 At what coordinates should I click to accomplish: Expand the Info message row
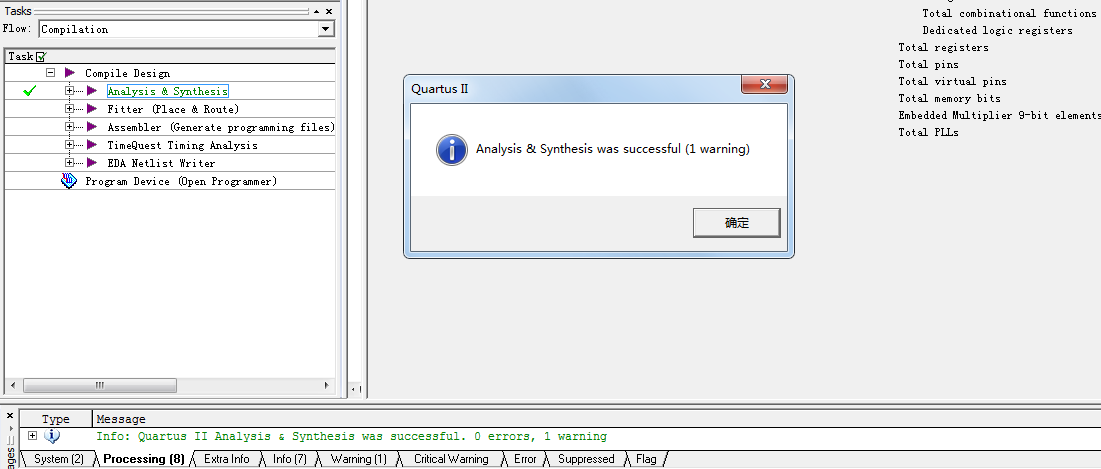point(32,436)
